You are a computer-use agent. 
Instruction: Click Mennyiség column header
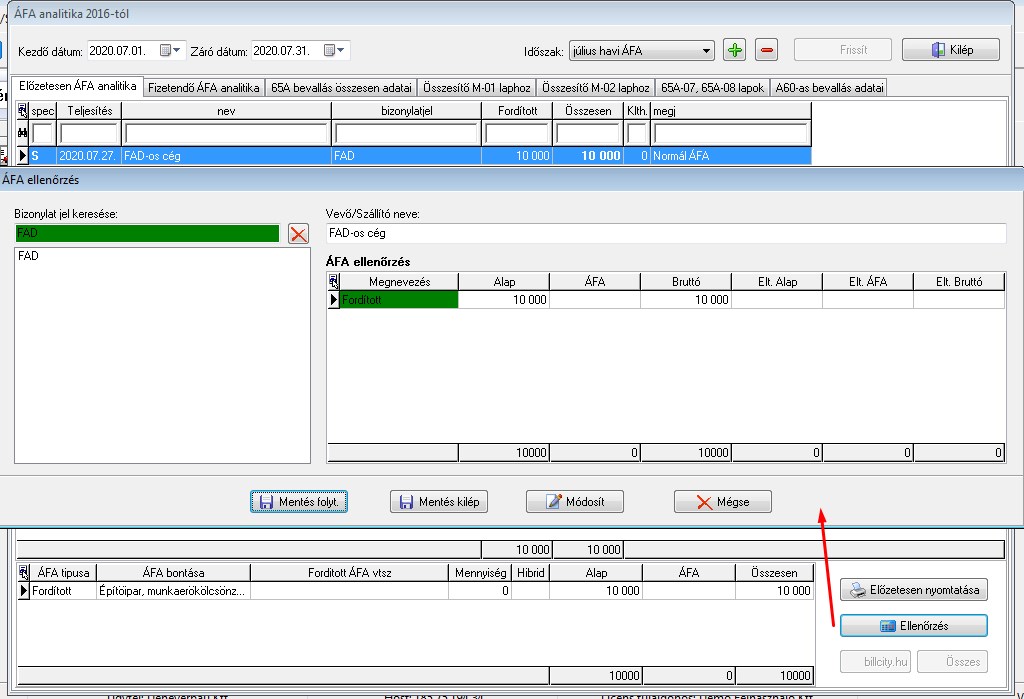[480, 573]
